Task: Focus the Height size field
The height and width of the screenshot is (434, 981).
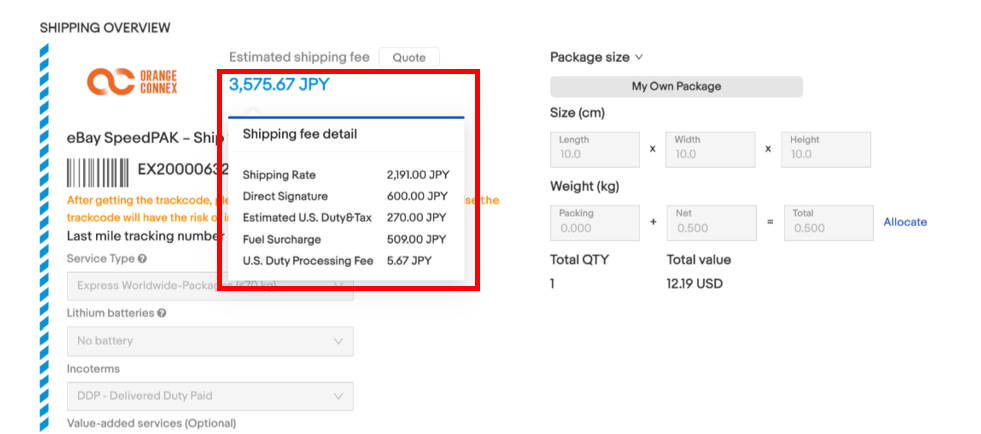Action: [x=826, y=149]
